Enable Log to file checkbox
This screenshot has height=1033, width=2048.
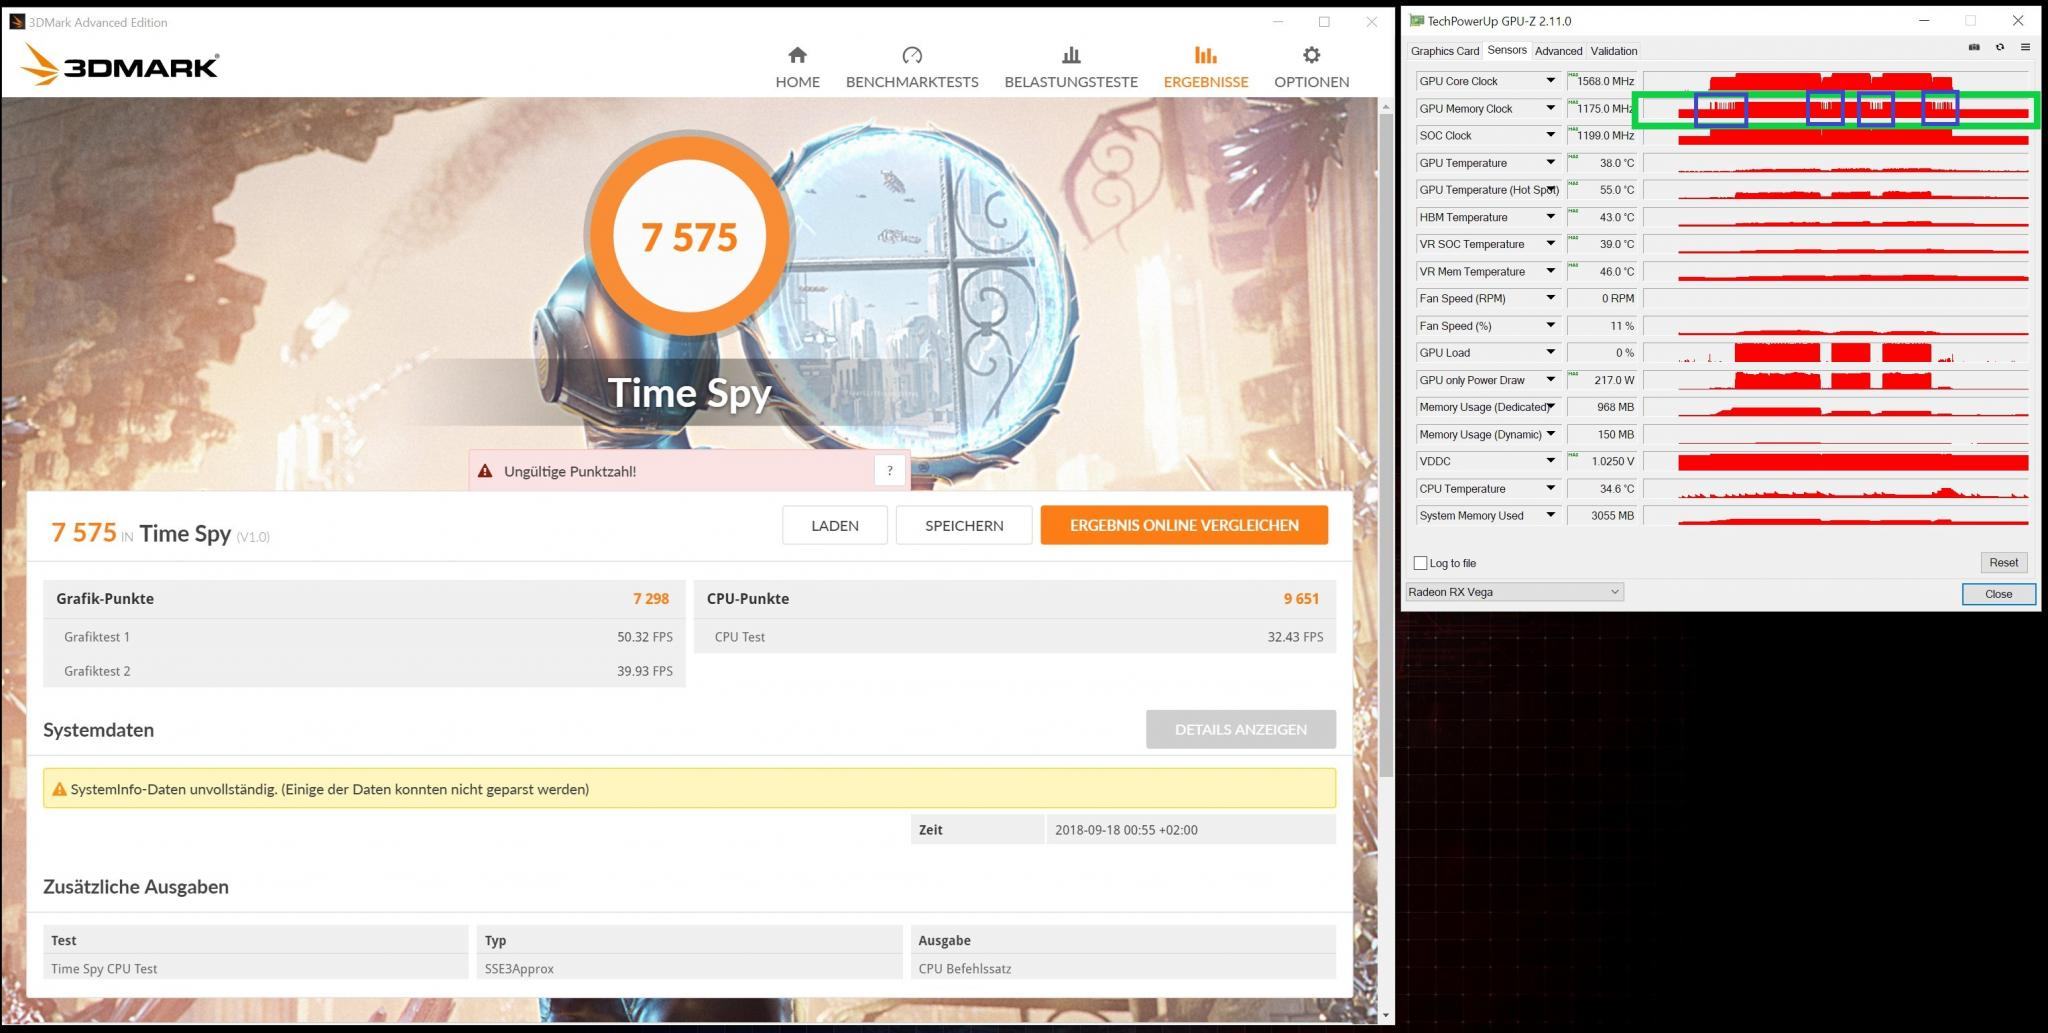1420,563
